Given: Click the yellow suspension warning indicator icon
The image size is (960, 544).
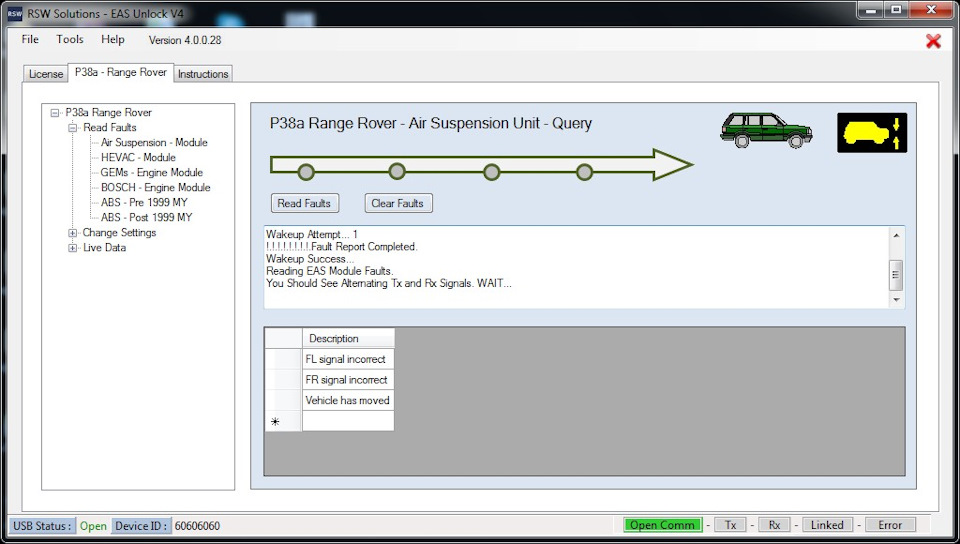Looking at the screenshot, I should [x=872, y=133].
